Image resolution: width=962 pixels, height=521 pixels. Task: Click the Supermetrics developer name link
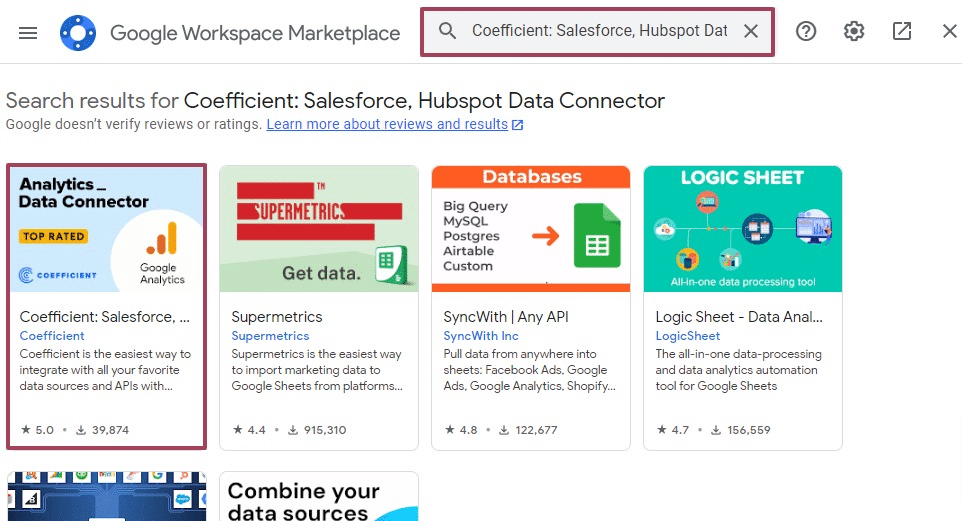coord(270,336)
